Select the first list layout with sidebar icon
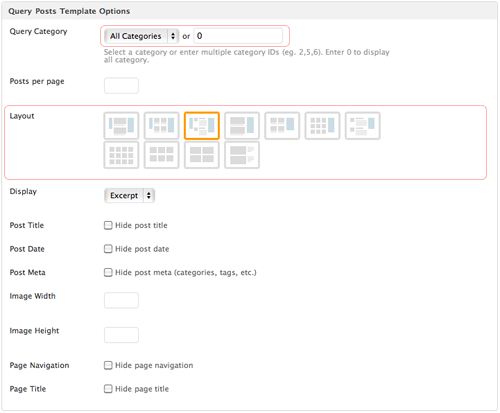Screen dimensions: 500x413 click(121, 126)
